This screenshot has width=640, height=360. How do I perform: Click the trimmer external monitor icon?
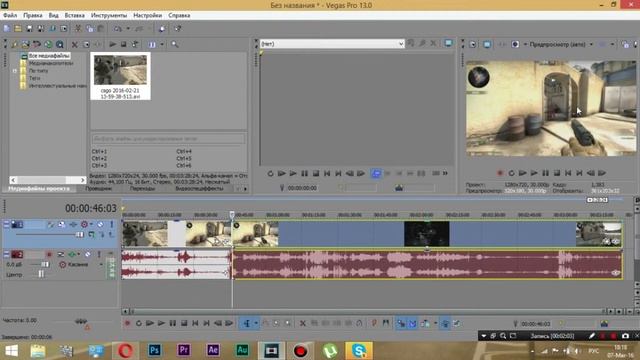448,43
